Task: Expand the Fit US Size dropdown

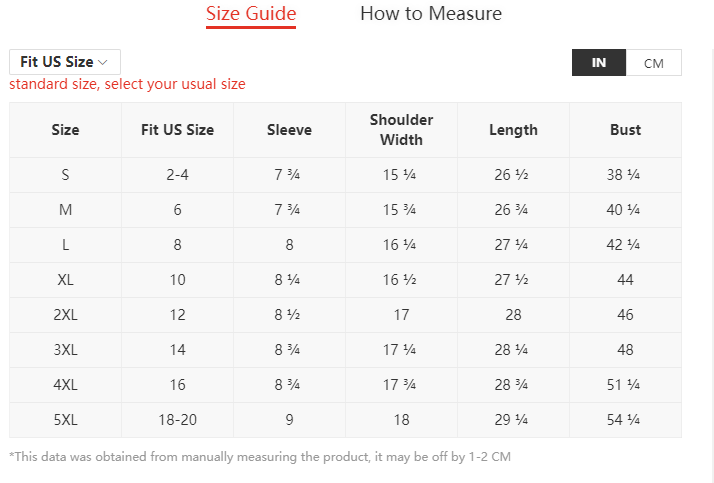Action: click(64, 62)
